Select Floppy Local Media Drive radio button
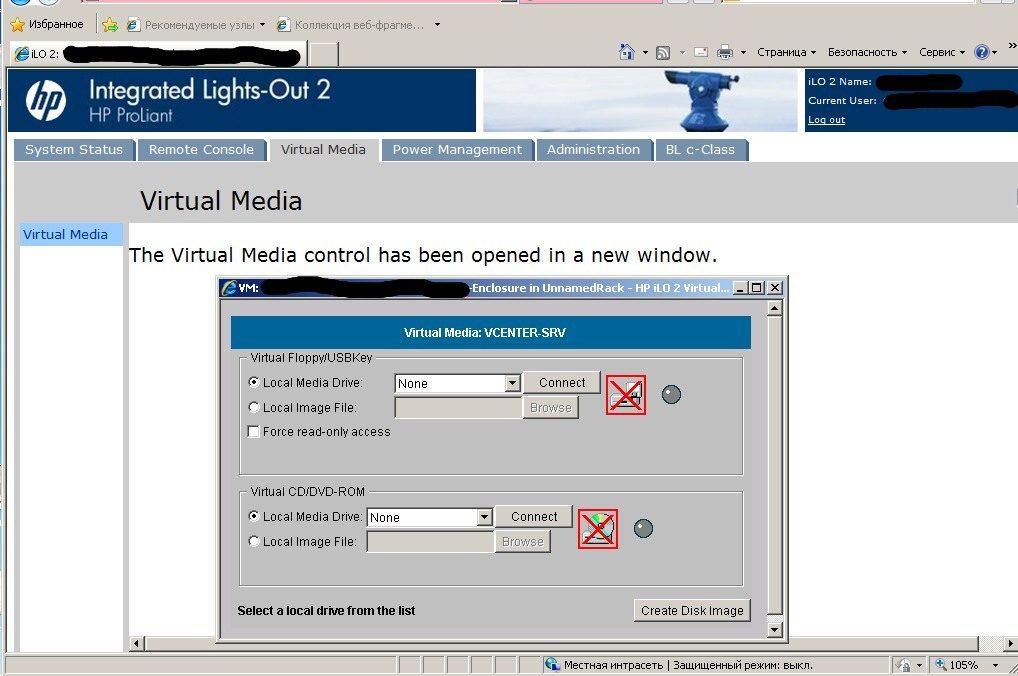 coord(254,382)
